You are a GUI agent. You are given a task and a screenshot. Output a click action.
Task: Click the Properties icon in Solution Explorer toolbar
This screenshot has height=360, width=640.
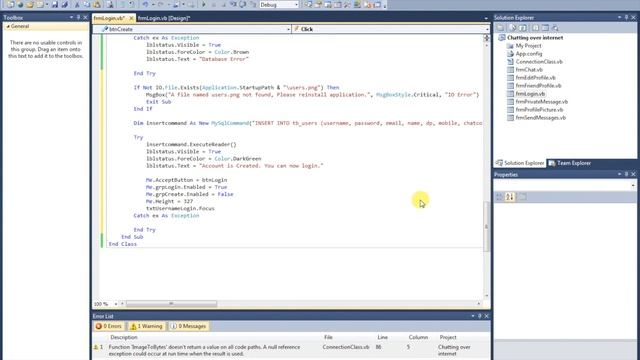point(500,28)
